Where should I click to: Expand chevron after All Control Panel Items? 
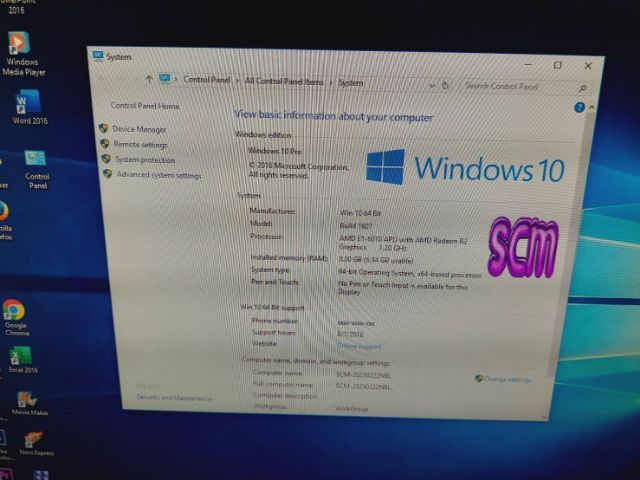[330, 83]
